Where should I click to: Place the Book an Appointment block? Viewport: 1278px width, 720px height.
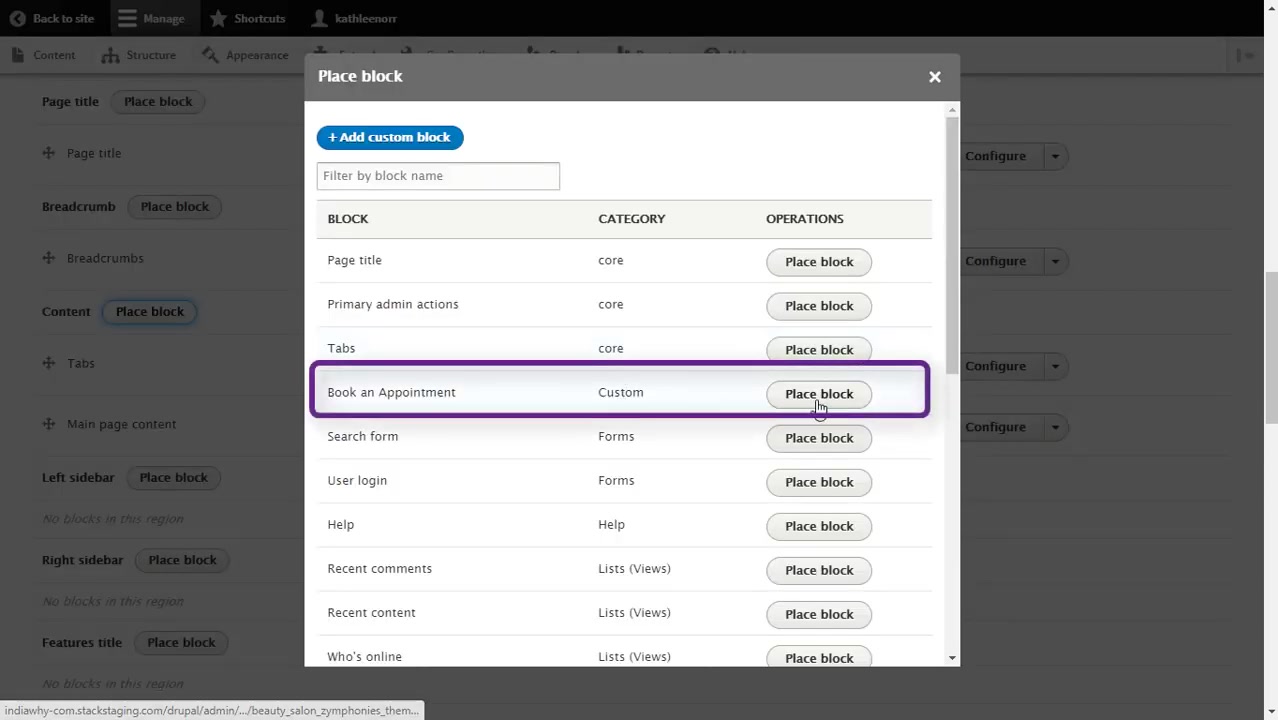818,394
